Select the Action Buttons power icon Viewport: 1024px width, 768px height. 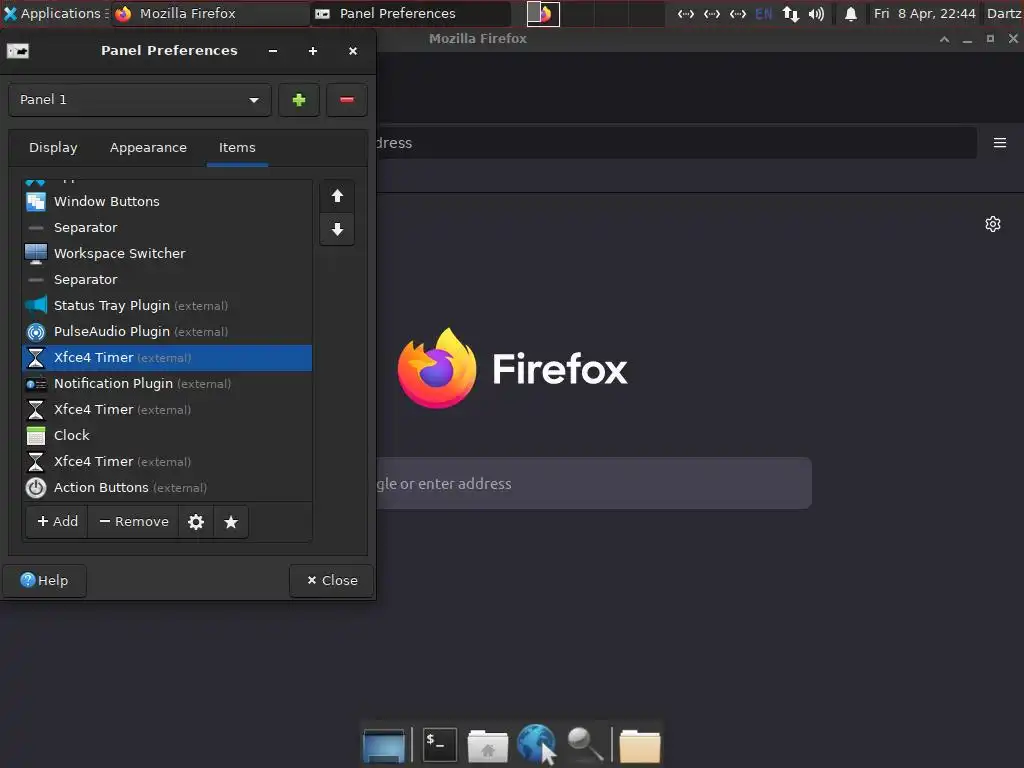(x=36, y=488)
